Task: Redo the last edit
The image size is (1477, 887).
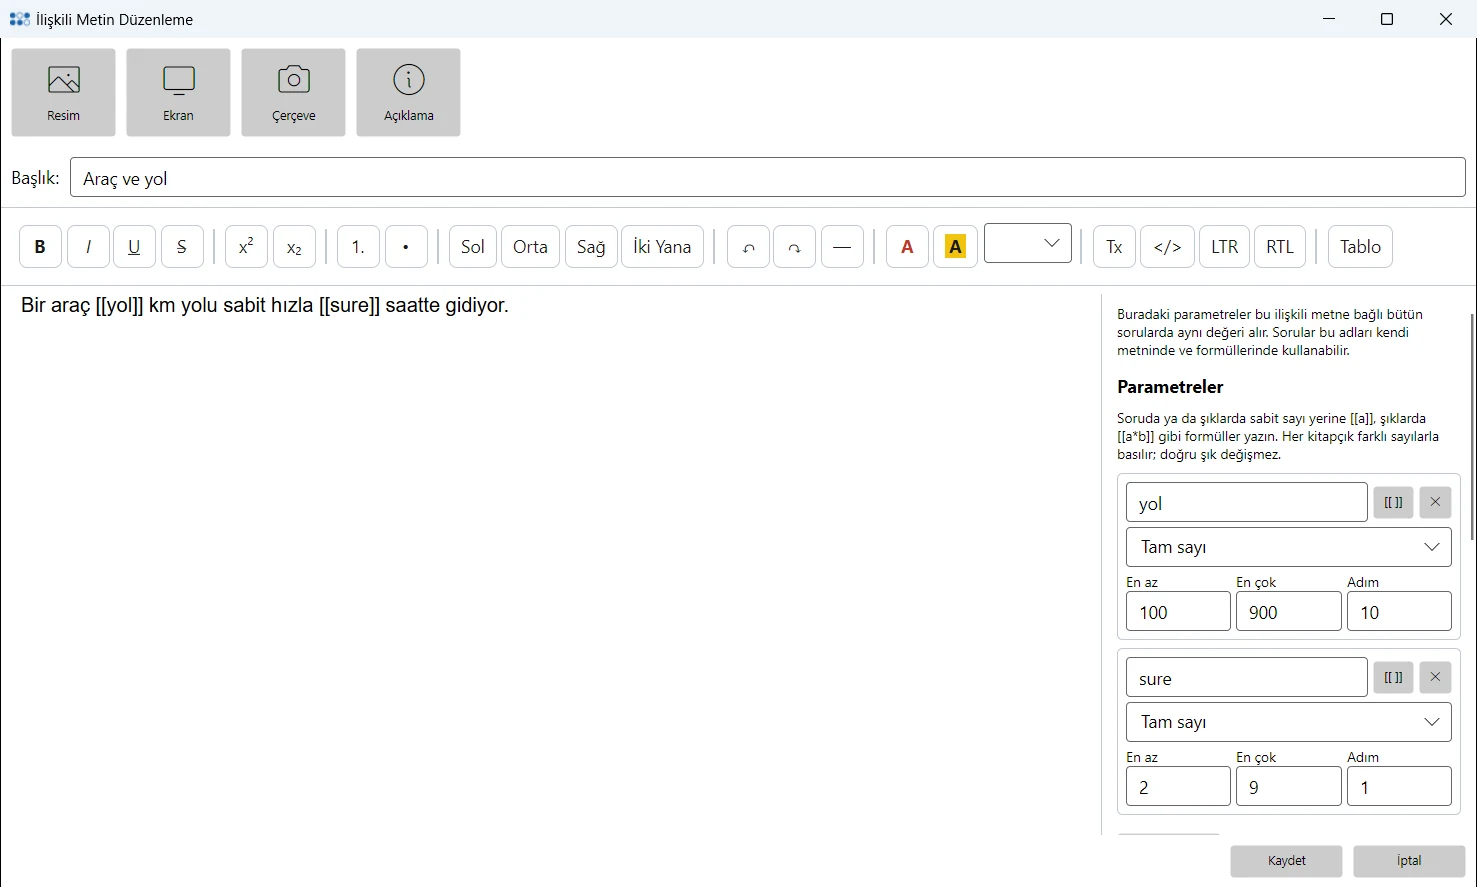Action: (x=794, y=247)
